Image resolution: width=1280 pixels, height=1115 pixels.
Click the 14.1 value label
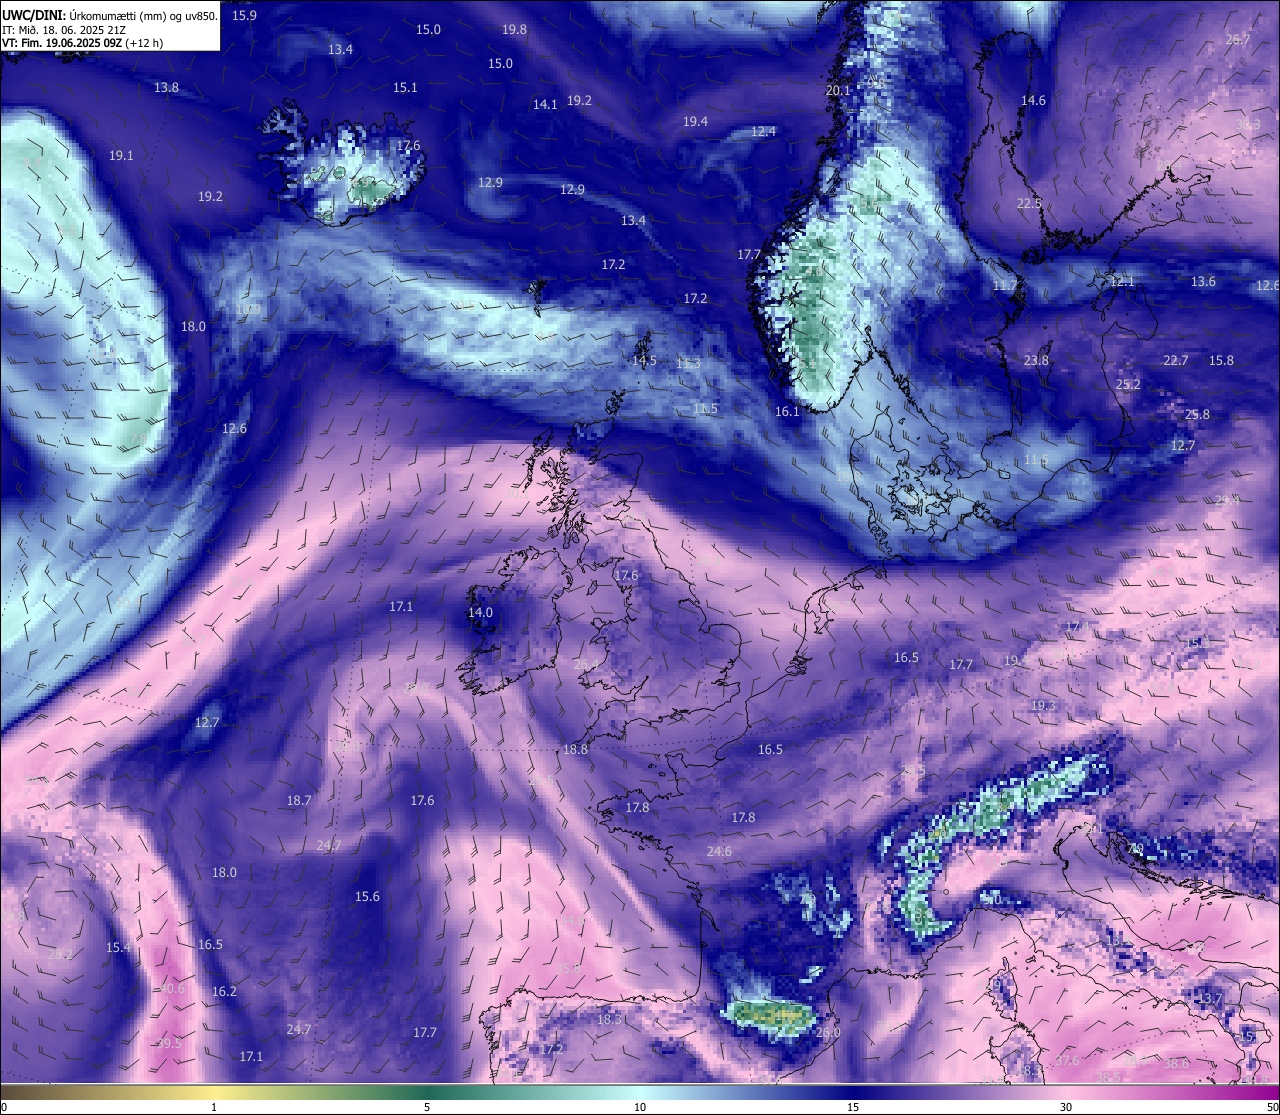point(545,104)
